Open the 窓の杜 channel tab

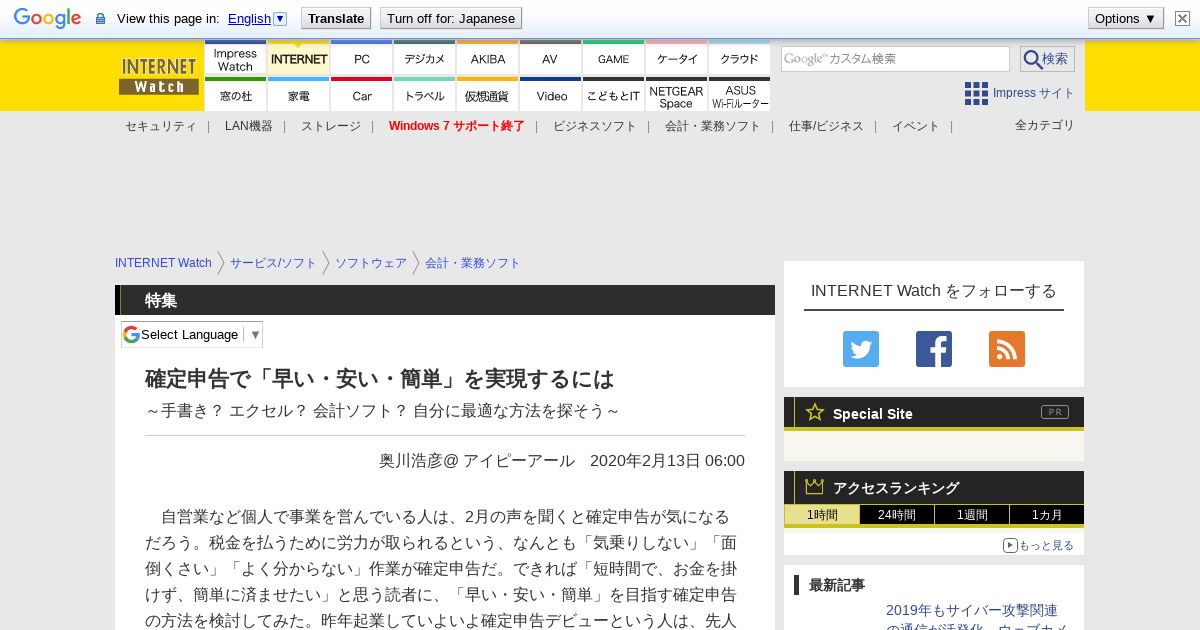[235, 95]
